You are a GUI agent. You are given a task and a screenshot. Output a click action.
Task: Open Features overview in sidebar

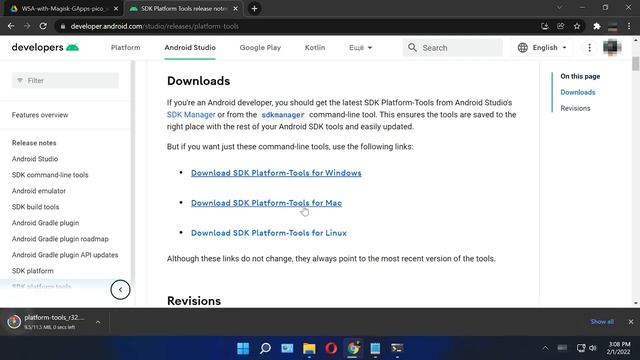click(40, 115)
